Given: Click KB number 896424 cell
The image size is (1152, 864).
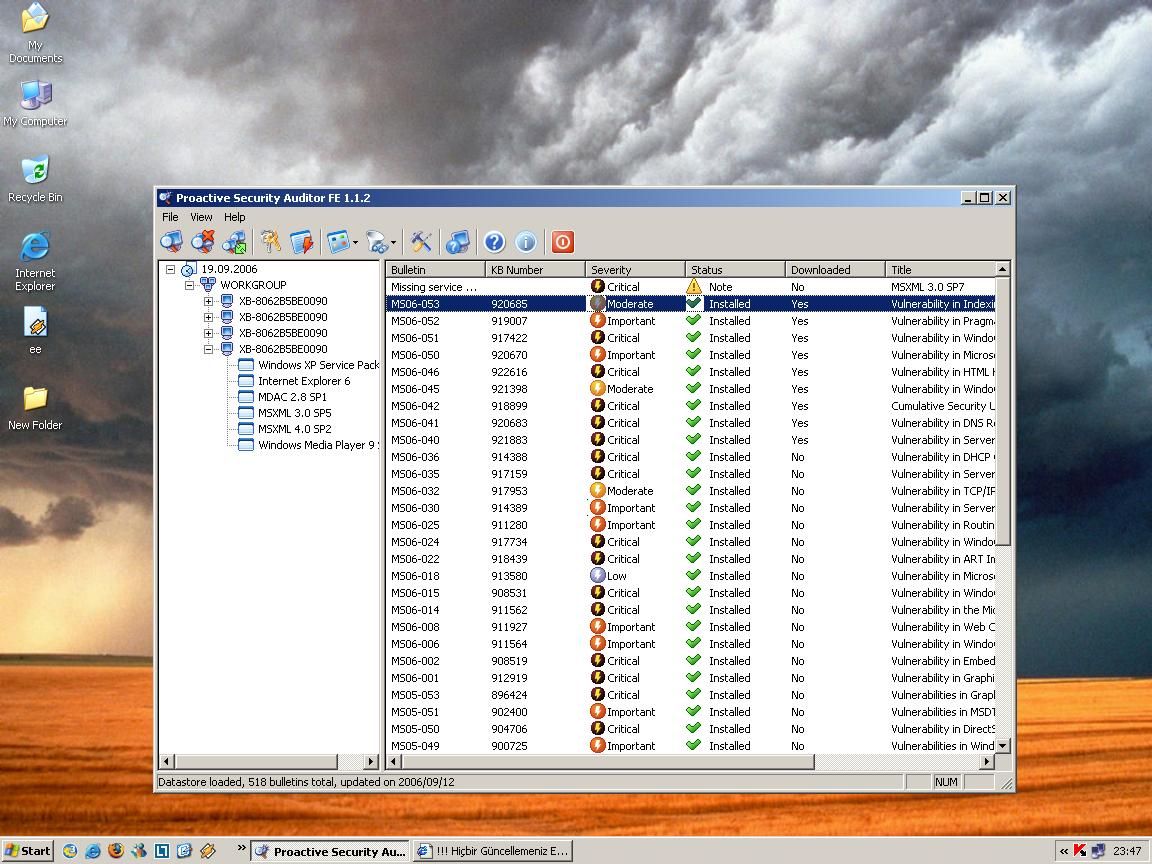Looking at the screenshot, I should tap(509, 695).
